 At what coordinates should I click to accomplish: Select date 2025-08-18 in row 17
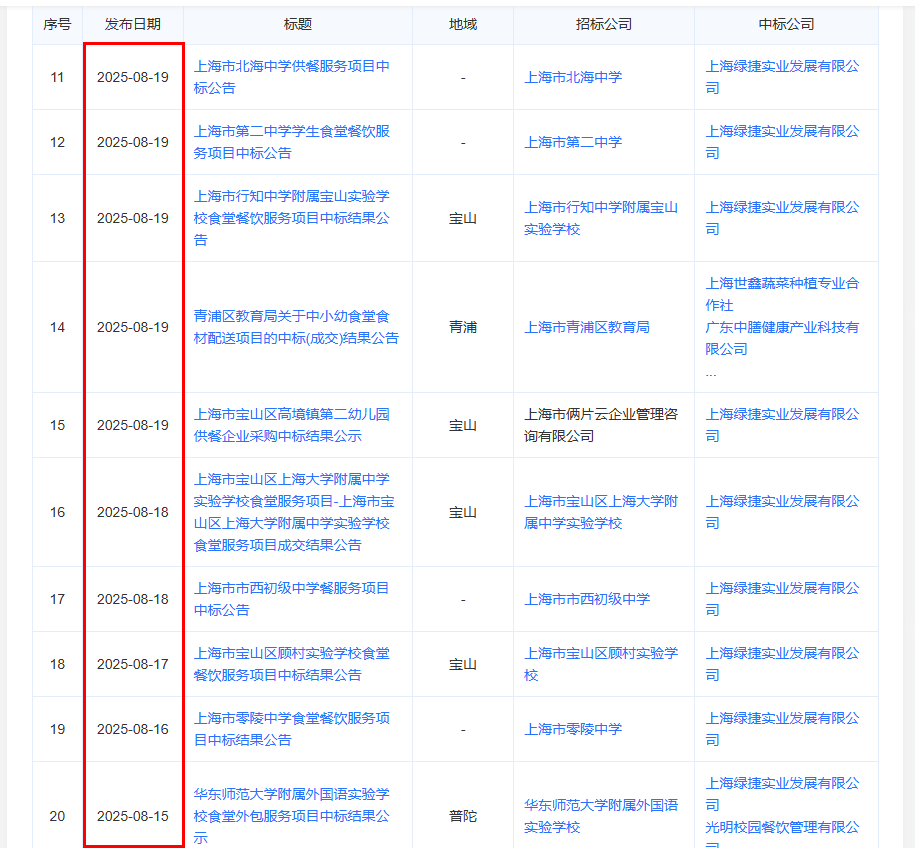[132, 599]
